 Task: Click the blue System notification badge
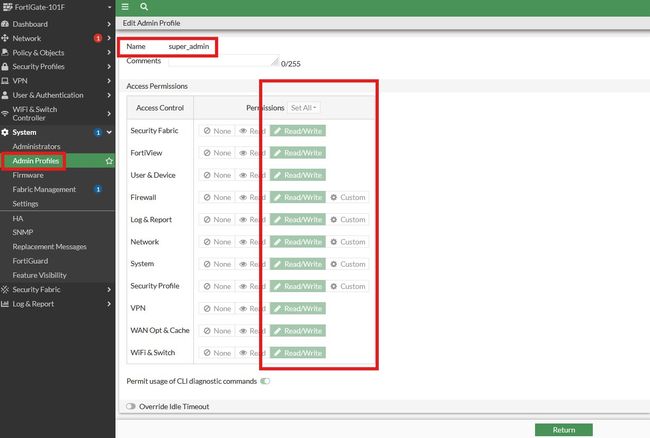[x=98, y=132]
